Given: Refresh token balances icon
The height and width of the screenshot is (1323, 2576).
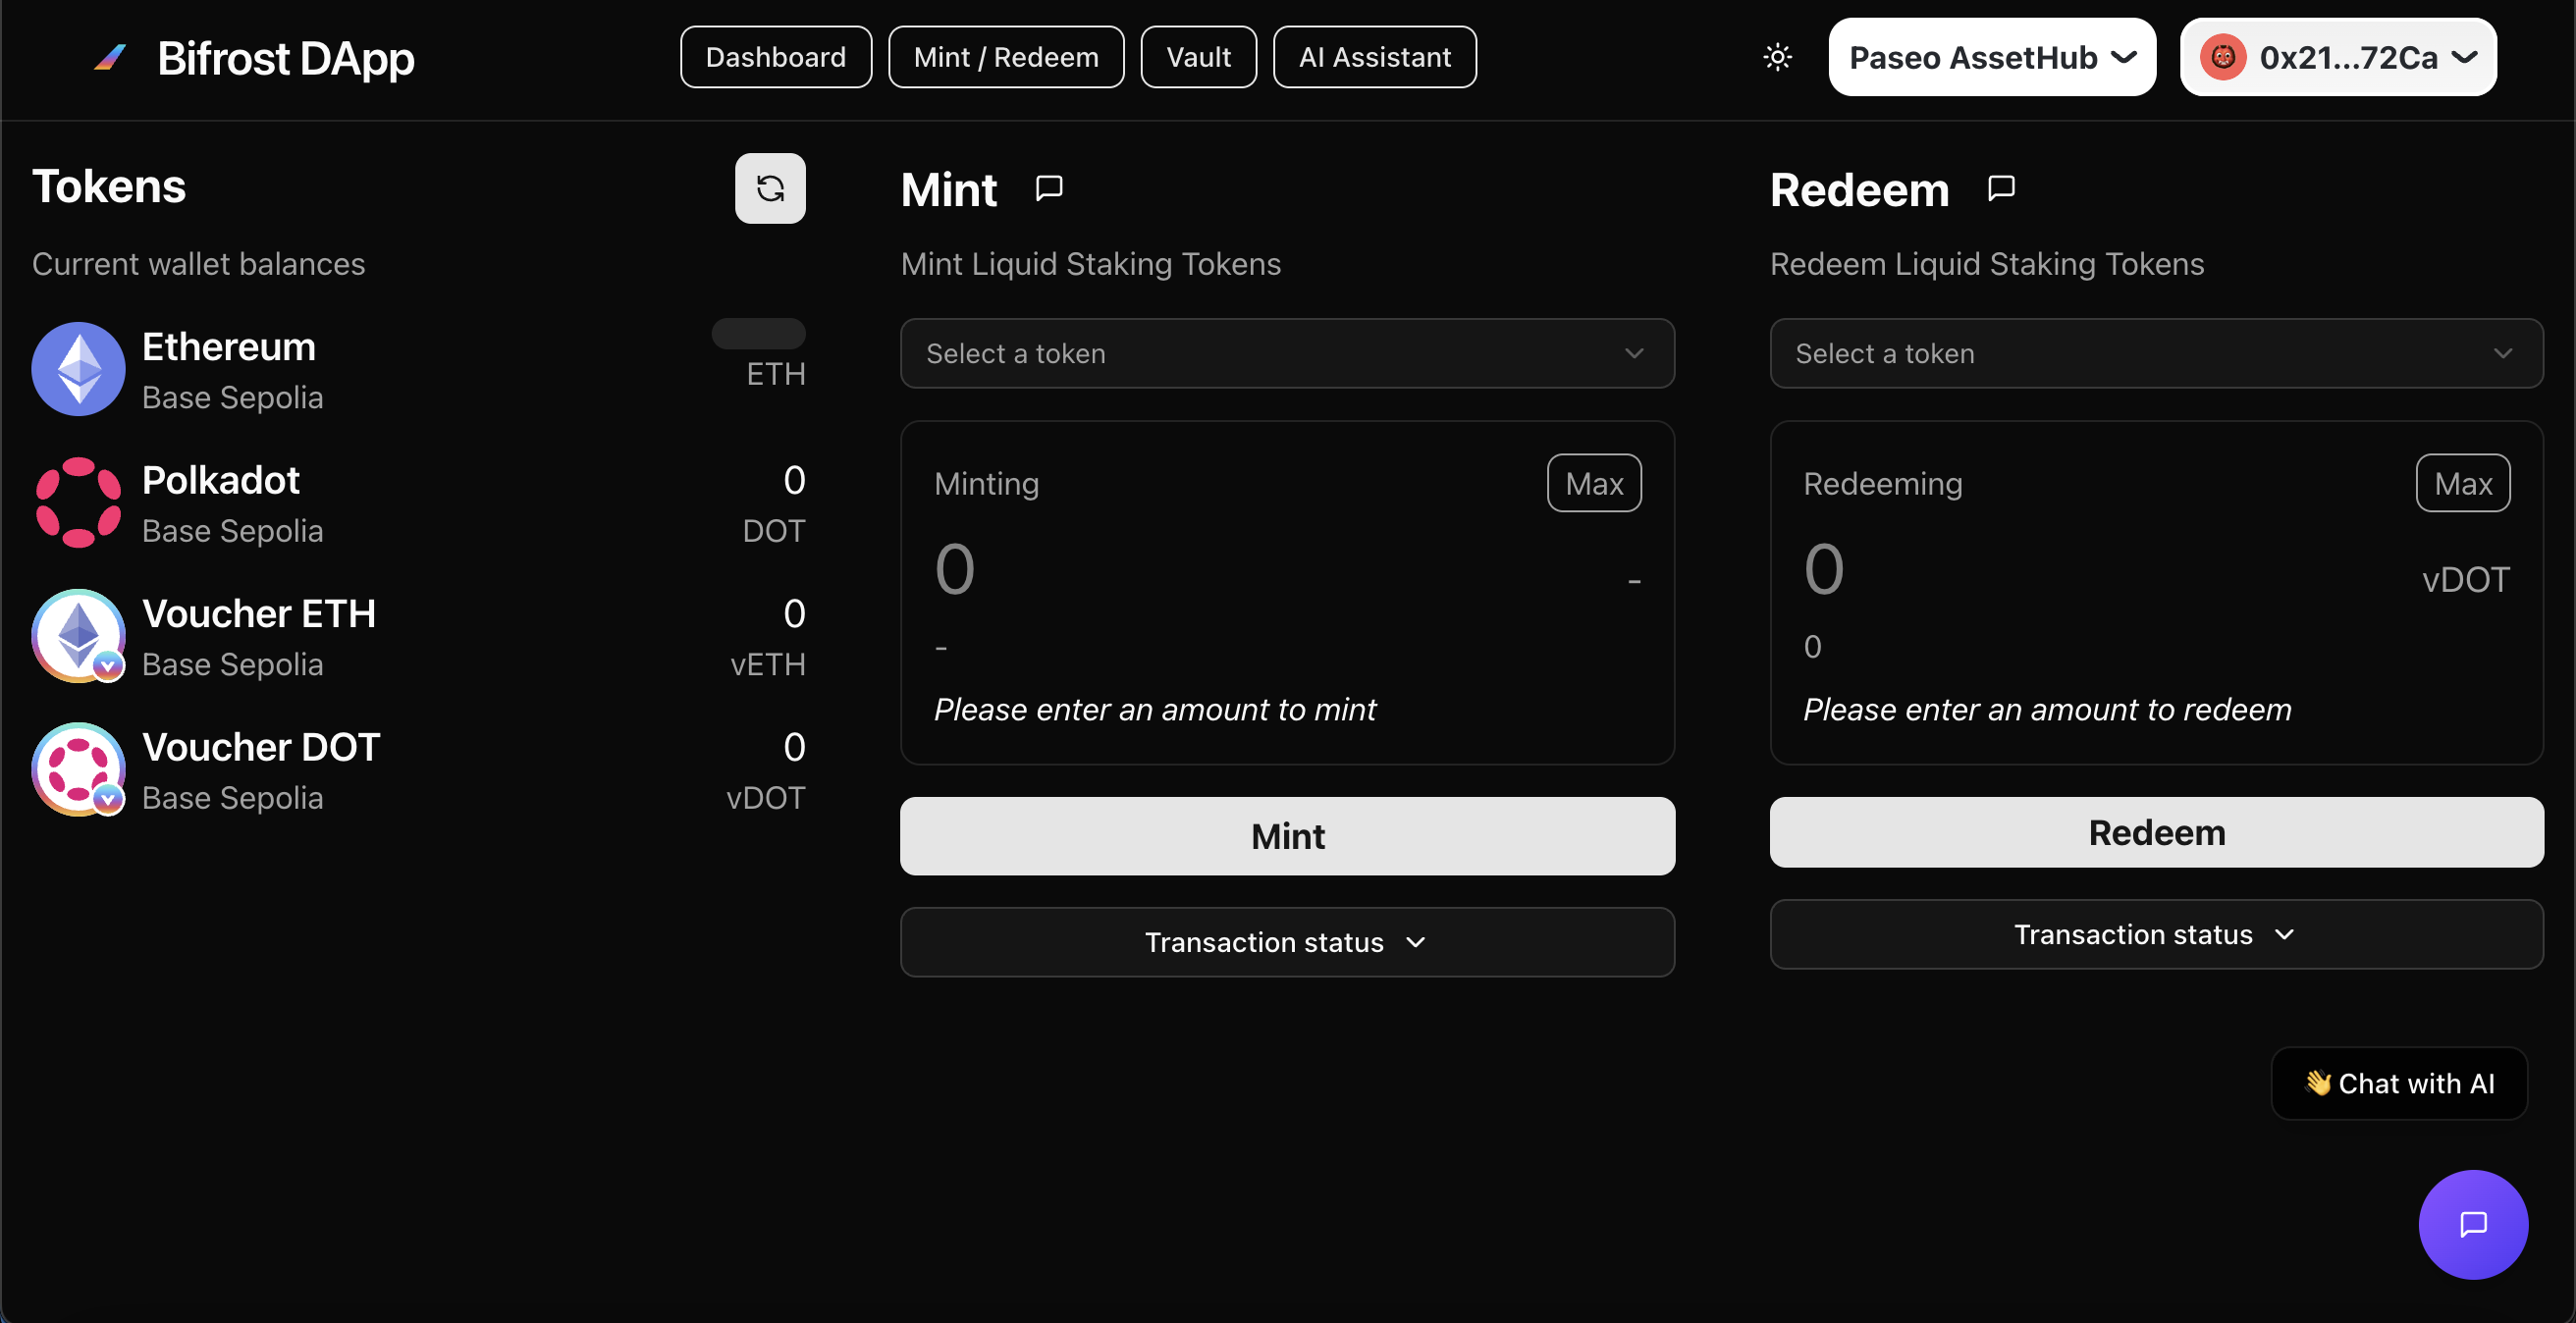Looking at the screenshot, I should pos(770,188).
